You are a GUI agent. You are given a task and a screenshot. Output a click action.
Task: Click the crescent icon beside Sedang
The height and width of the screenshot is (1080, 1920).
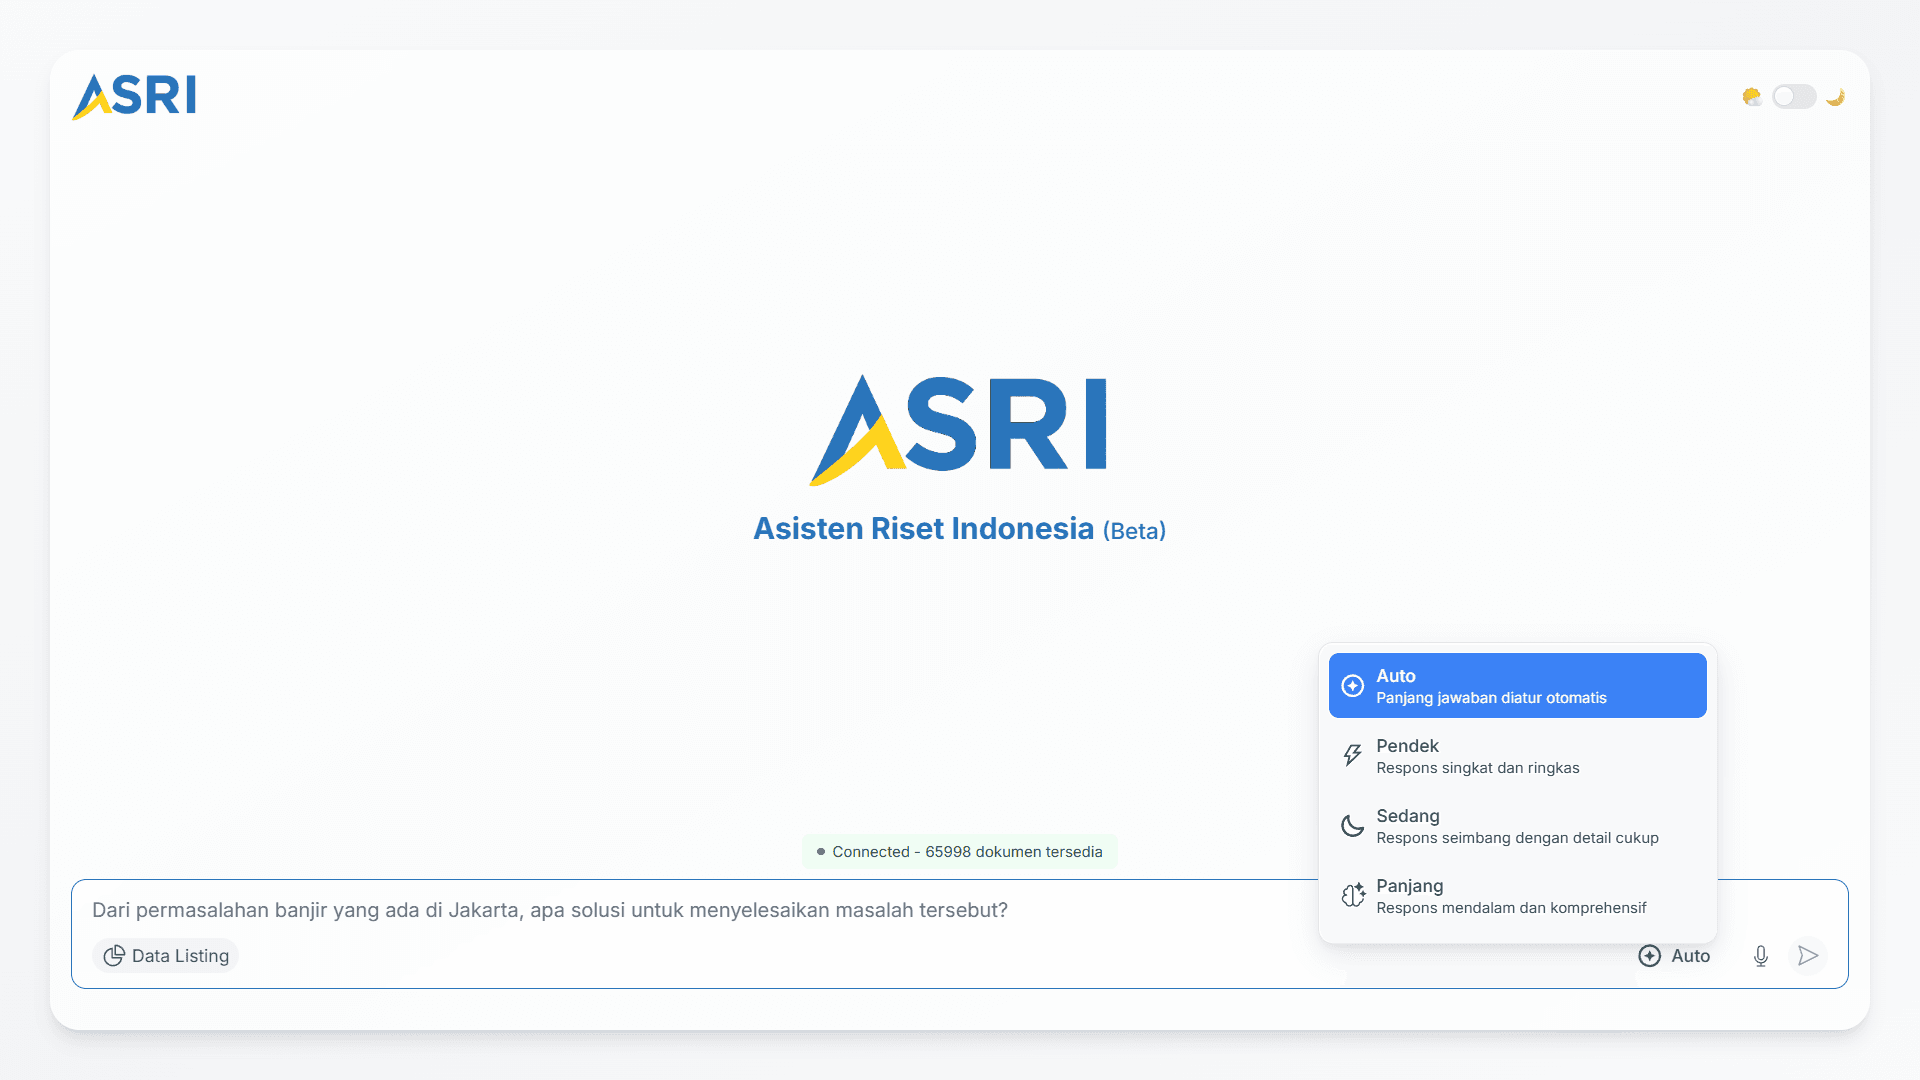coord(1352,826)
